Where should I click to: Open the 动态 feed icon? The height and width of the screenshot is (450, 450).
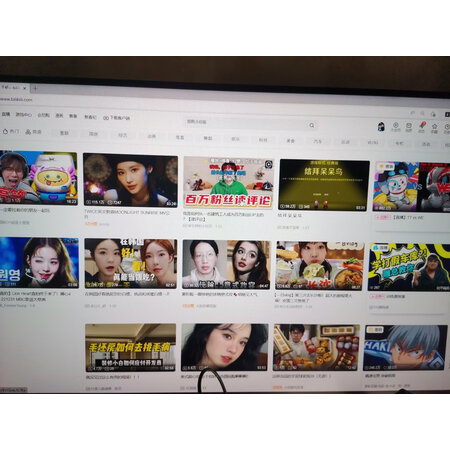point(422,127)
